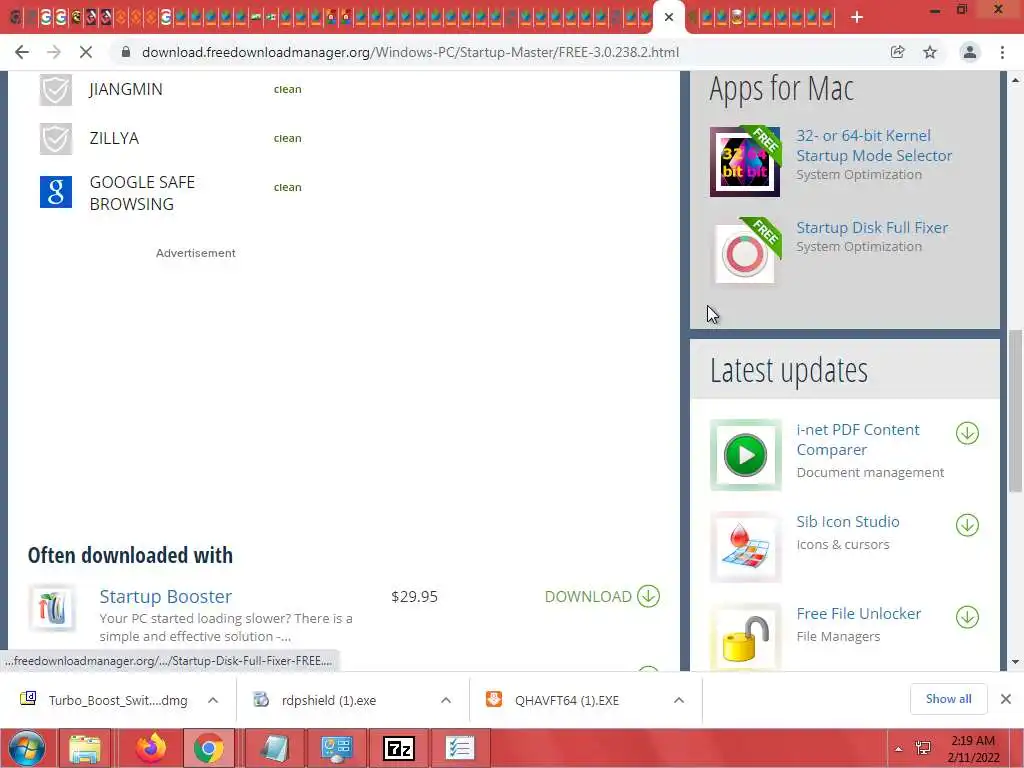Download Free File Unlocker via arrow icon

[967, 617]
